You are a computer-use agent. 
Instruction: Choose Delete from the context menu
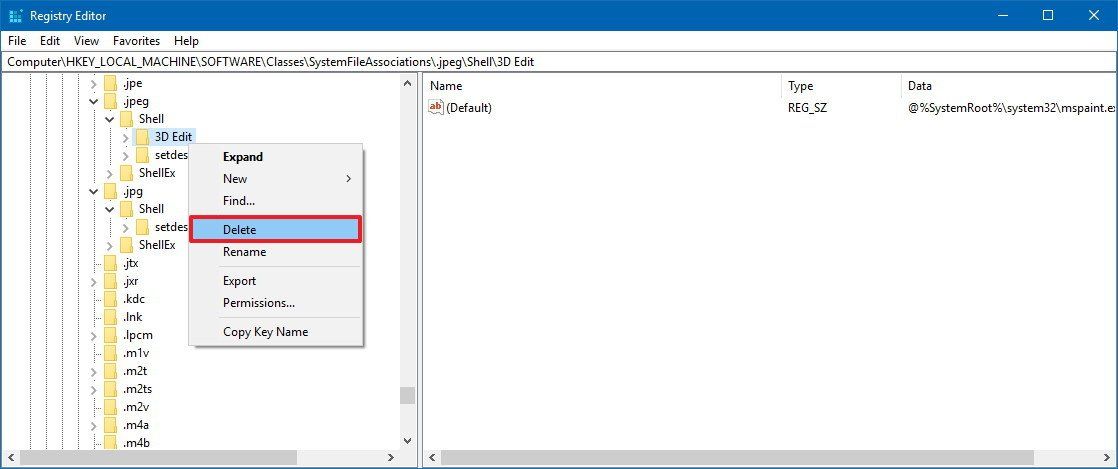pyautogui.click(x=276, y=230)
